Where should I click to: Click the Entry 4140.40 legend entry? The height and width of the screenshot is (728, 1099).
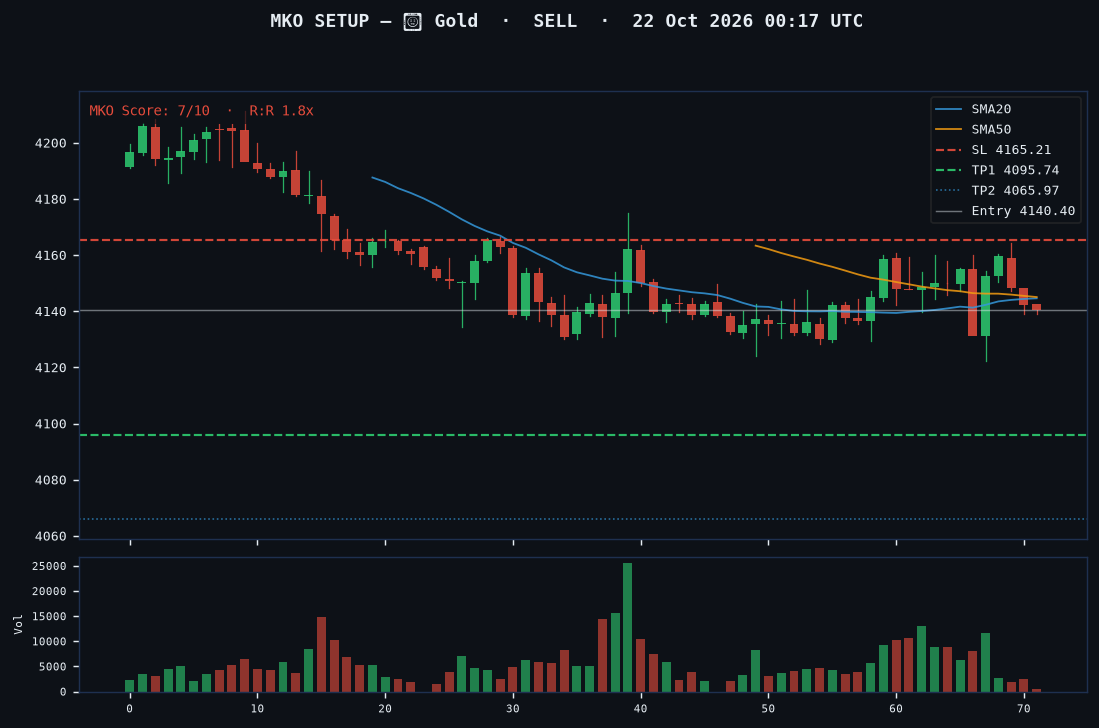click(1005, 210)
